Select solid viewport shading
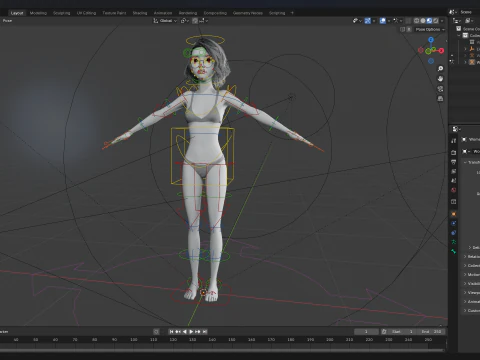The height and width of the screenshot is (360, 480). [423, 21]
